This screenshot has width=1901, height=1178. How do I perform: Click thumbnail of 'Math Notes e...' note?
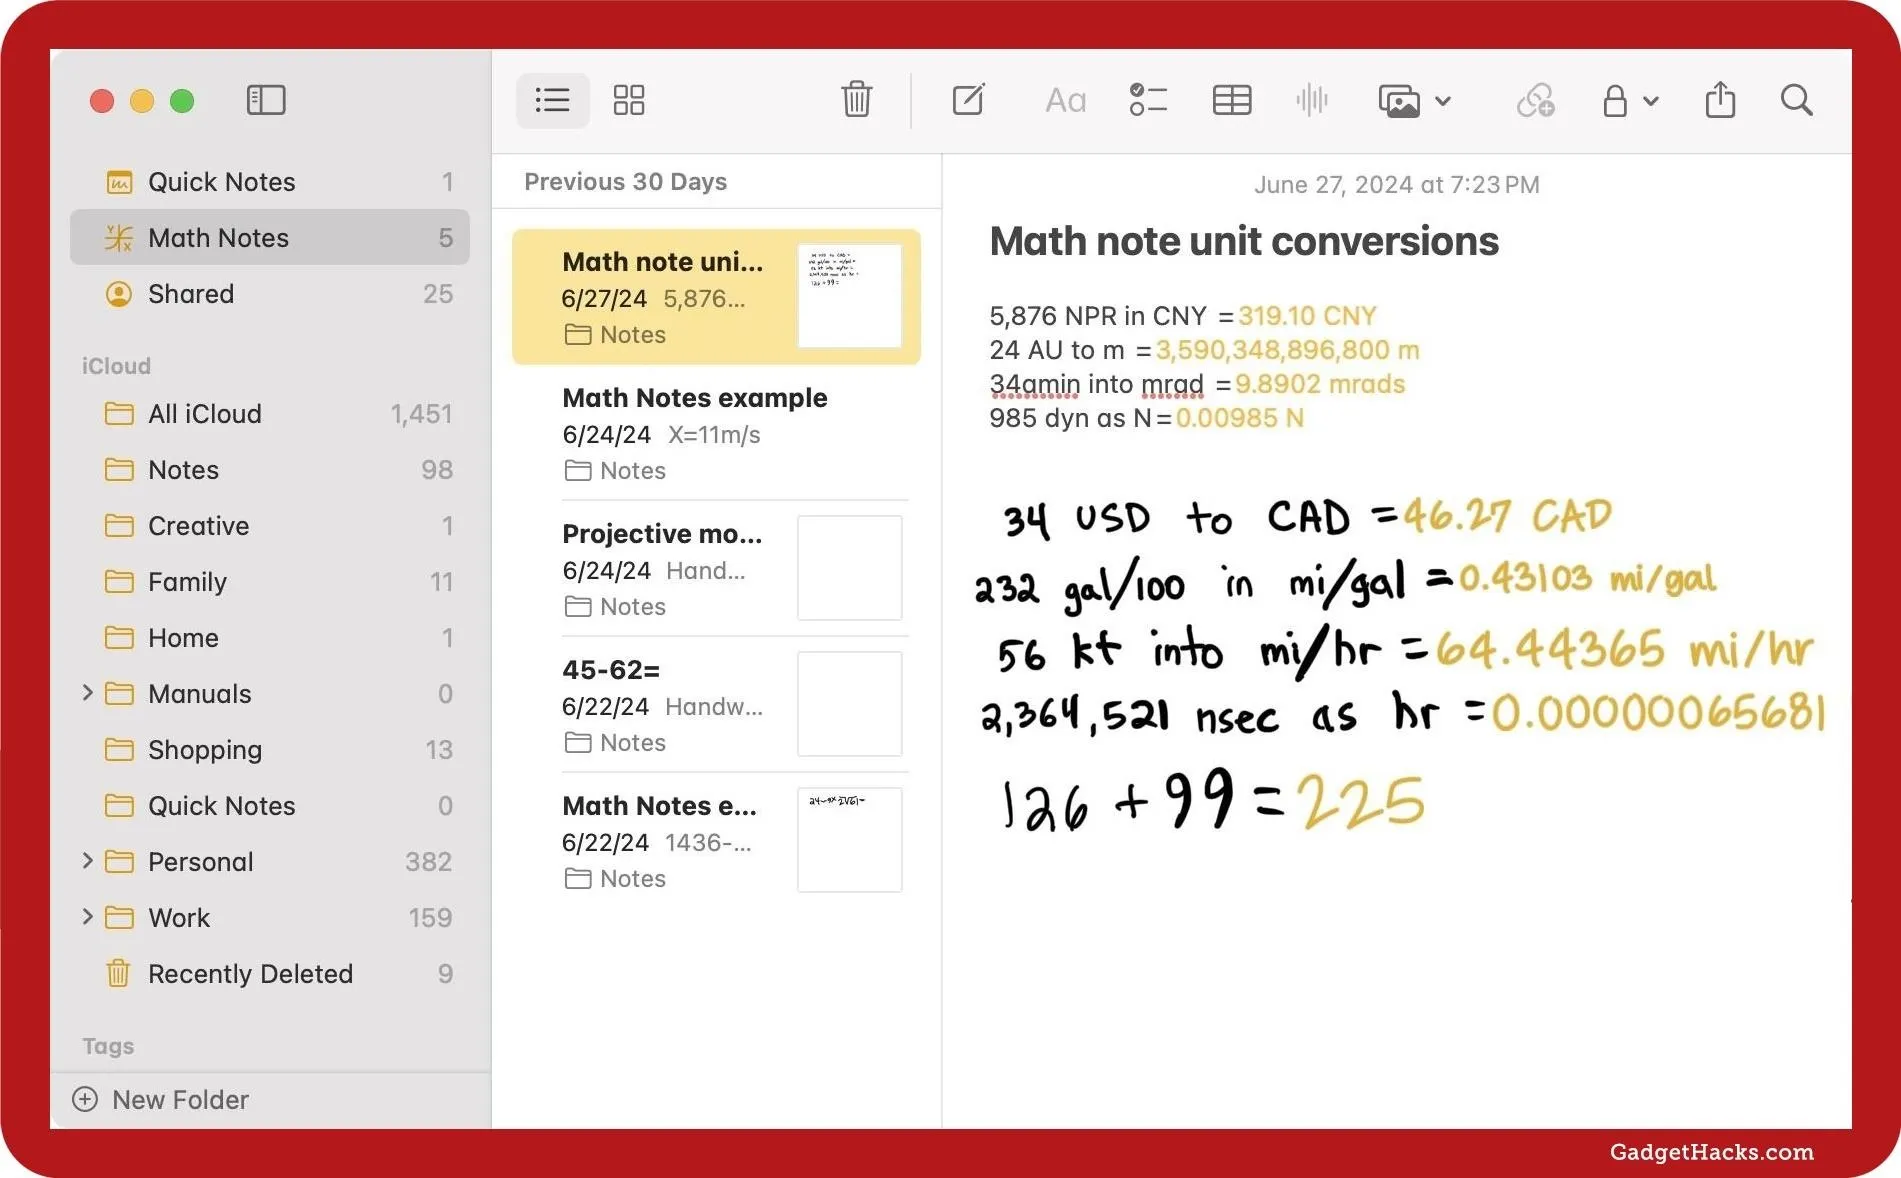[x=850, y=840]
